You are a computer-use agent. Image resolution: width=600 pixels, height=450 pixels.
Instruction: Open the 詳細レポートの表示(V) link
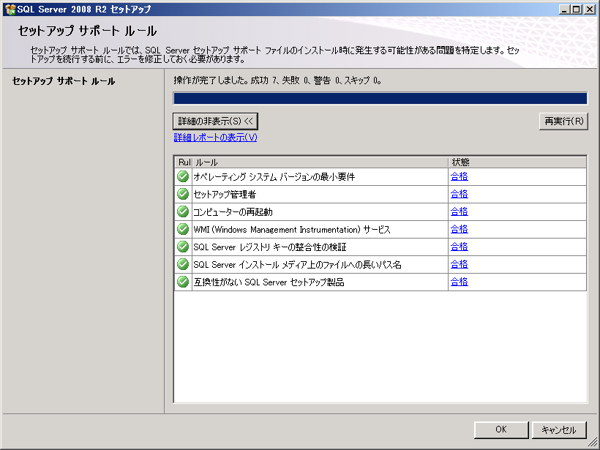(x=215, y=137)
